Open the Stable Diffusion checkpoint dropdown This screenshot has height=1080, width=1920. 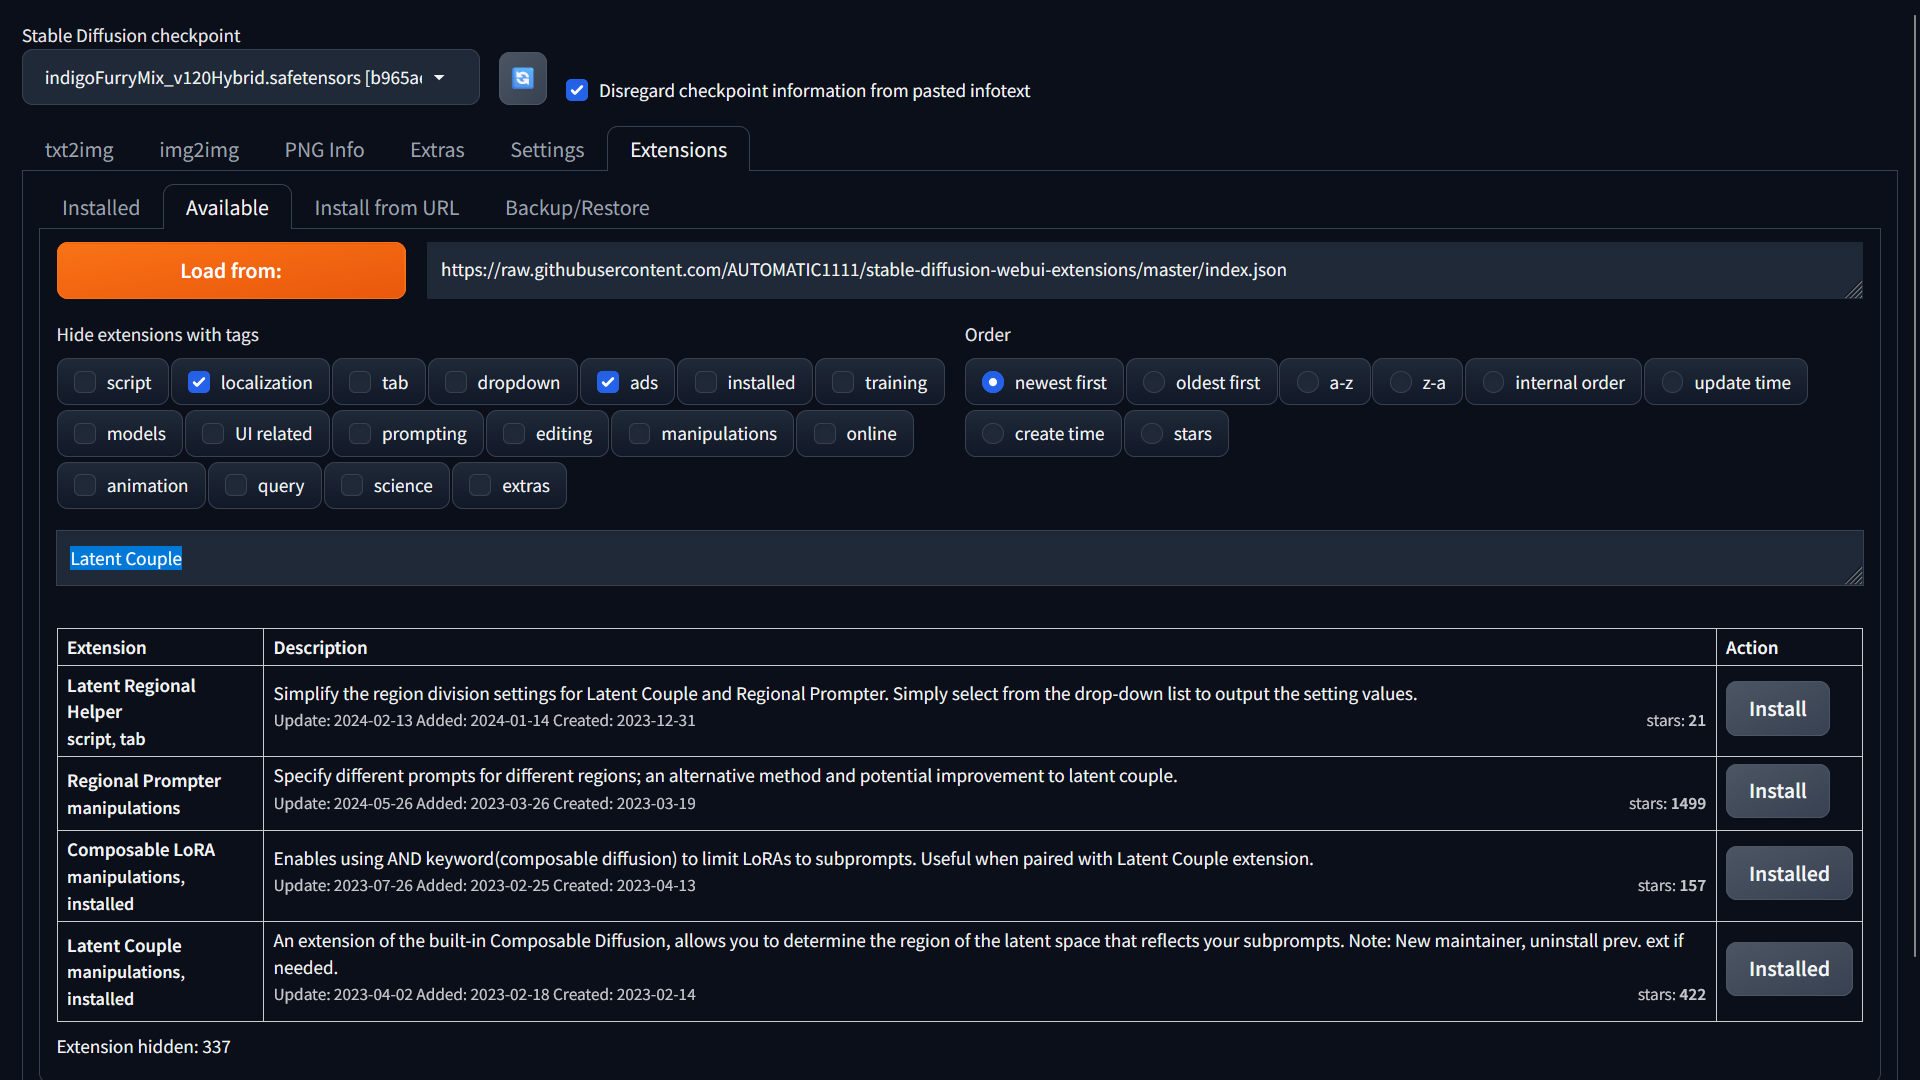(250, 78)
